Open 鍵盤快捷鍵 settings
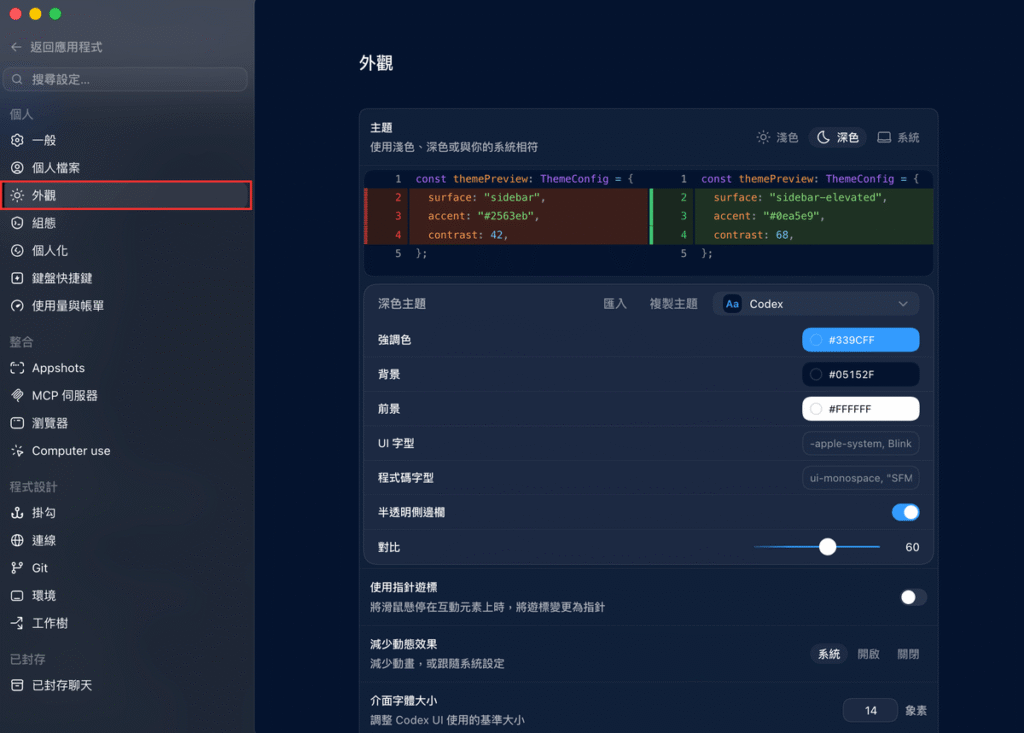The height and width of the screenshot is (733, 1024). click(x=126, y=278)
